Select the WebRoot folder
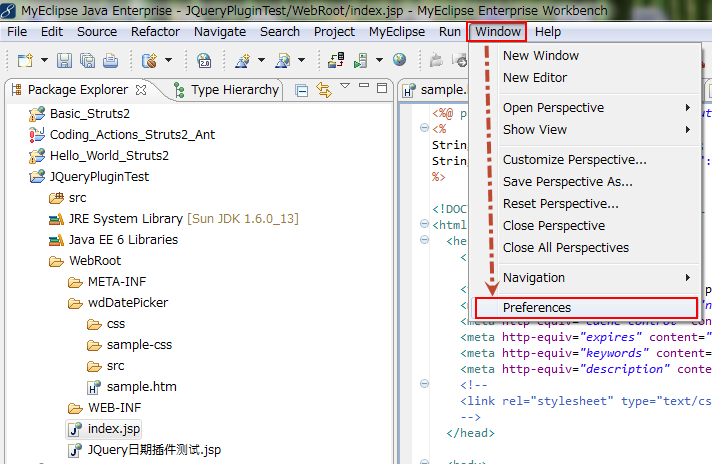 click(x=85, y=261)
